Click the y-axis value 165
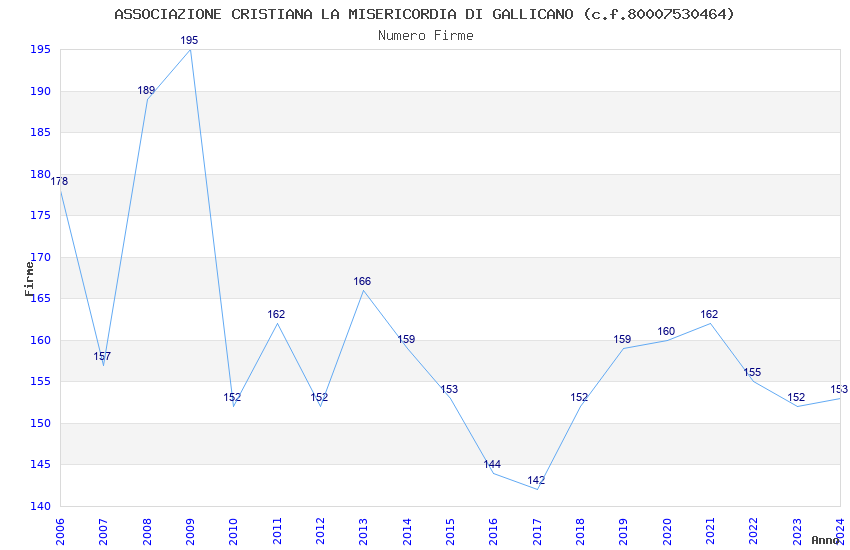Image resolution: width=850 pixels, height=550 pixels. pos(41,299)
